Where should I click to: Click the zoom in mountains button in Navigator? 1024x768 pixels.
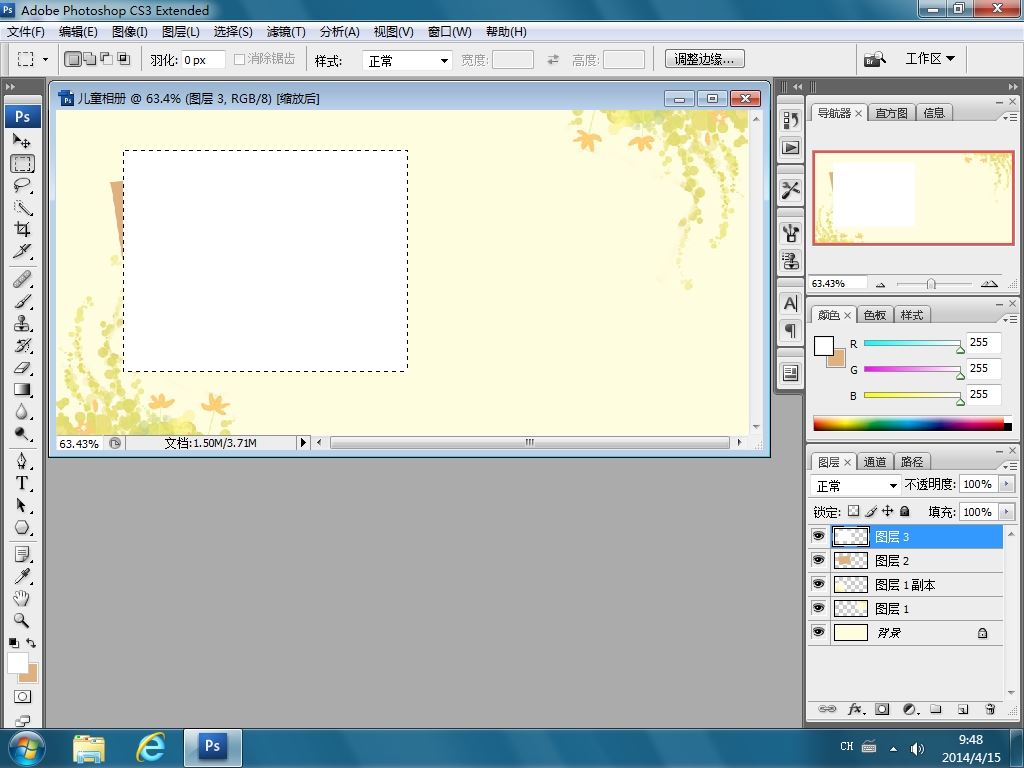tap(989, 283)
